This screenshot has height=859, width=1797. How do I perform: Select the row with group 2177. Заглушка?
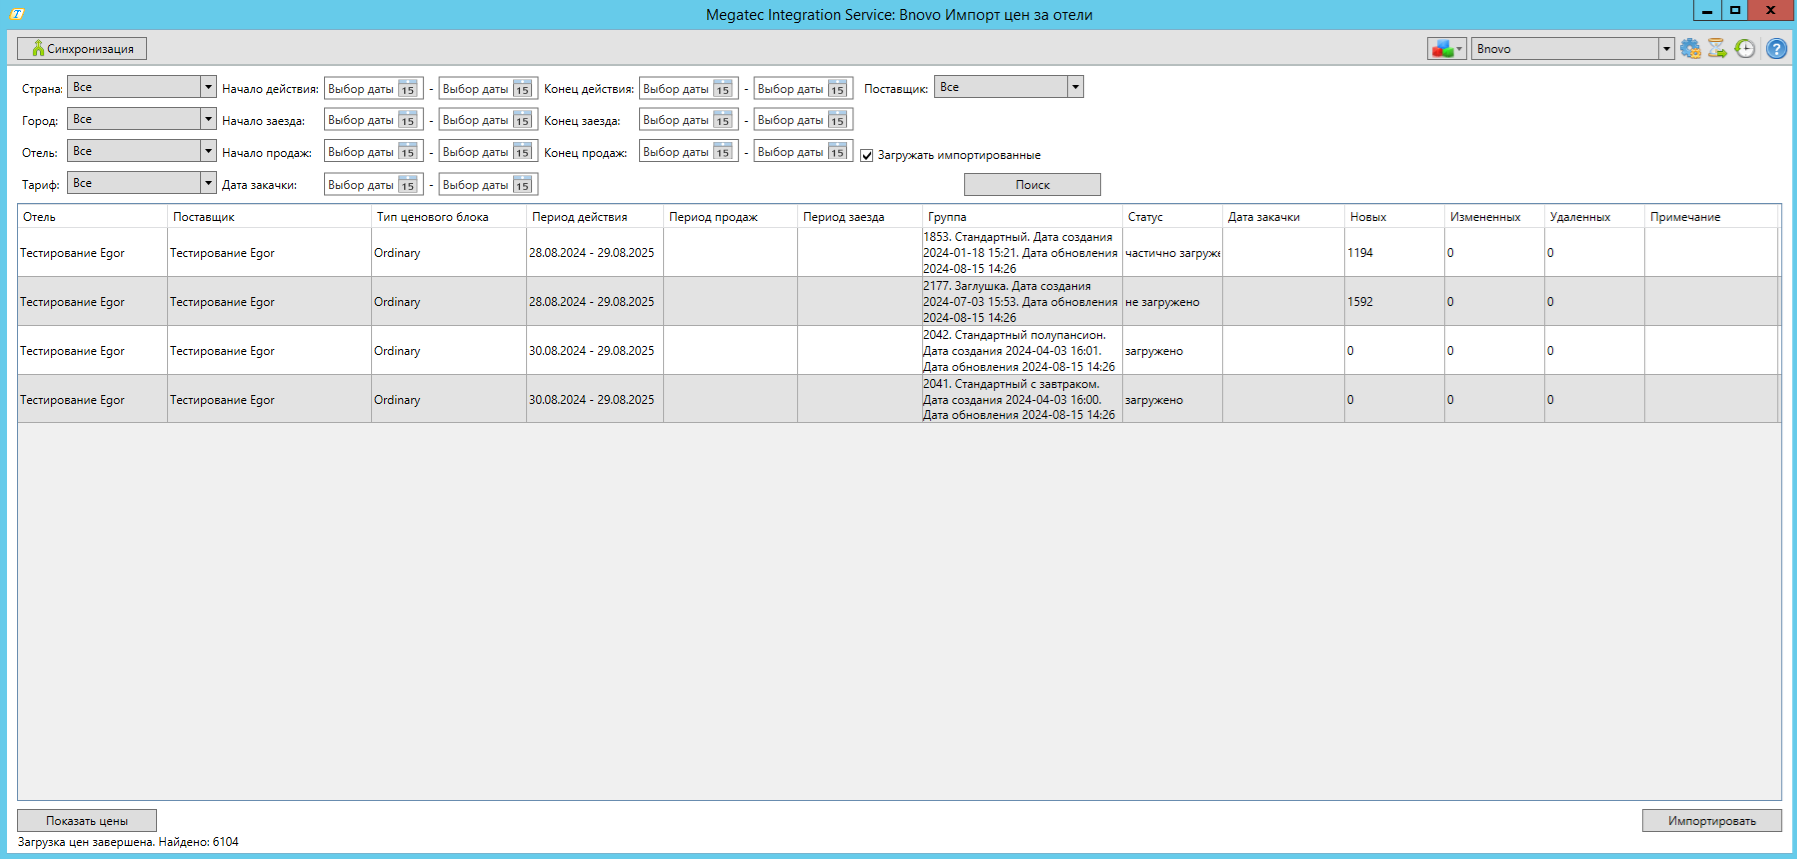(x=898, y=302)
